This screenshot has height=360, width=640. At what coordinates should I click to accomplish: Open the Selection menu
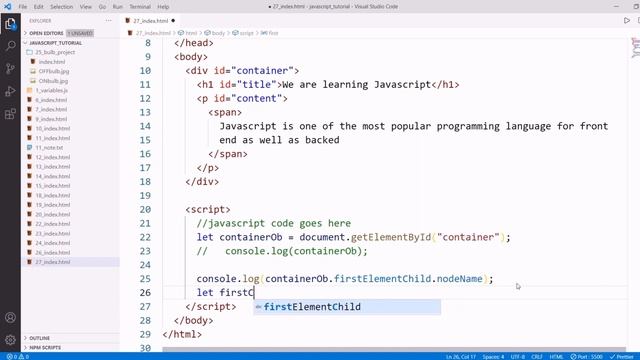(x=62, y=7)
